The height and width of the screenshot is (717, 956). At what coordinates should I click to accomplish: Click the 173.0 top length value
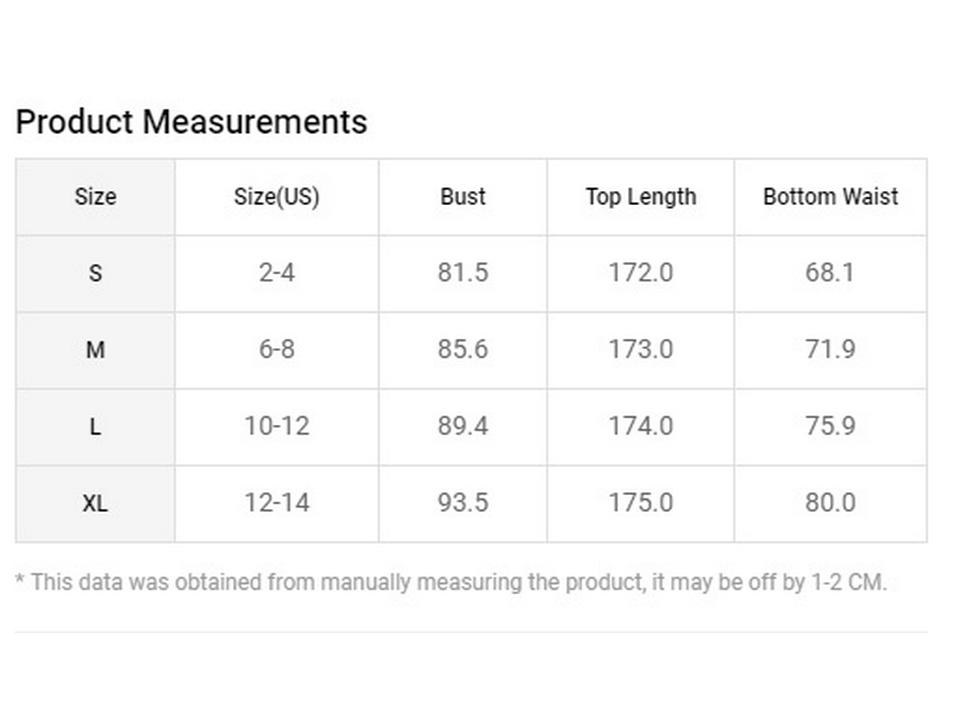coord(640,350)
